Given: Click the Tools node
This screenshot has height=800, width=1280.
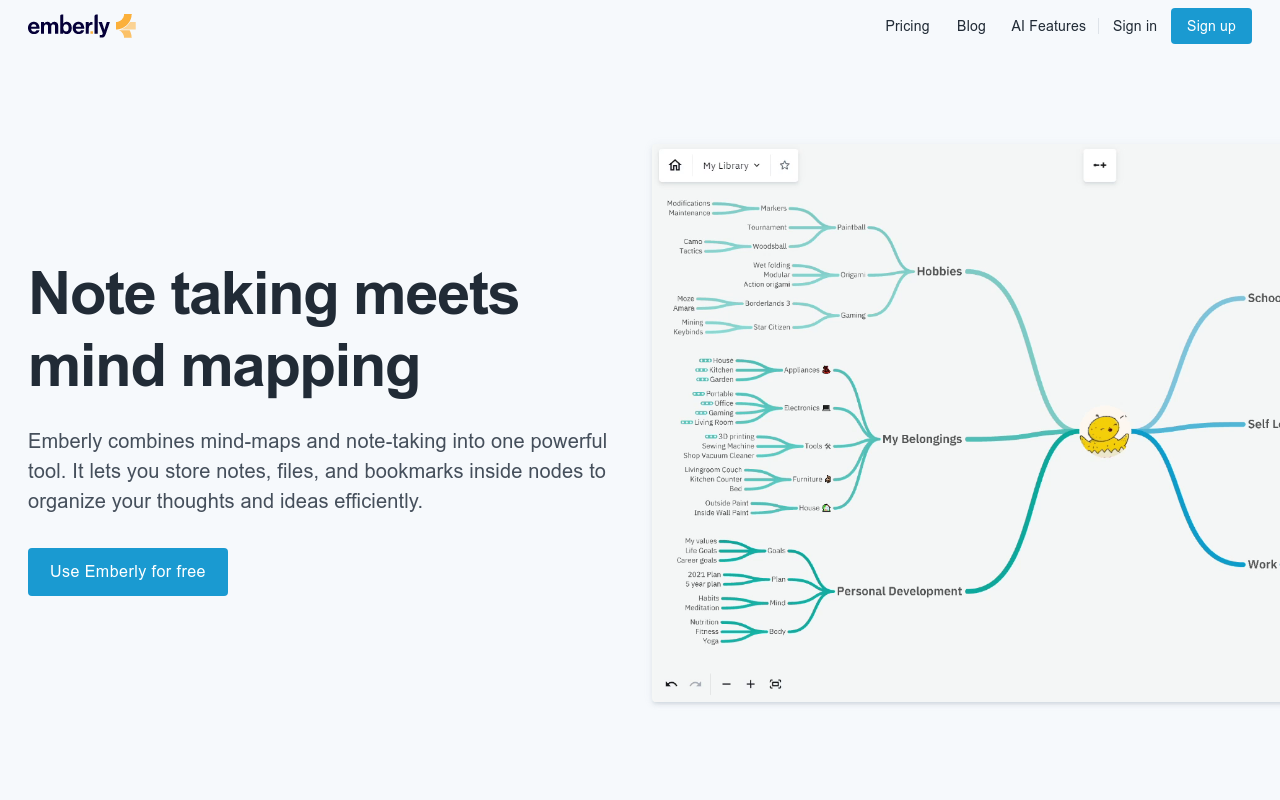Looking at the screenshot, I should point(818,446).
